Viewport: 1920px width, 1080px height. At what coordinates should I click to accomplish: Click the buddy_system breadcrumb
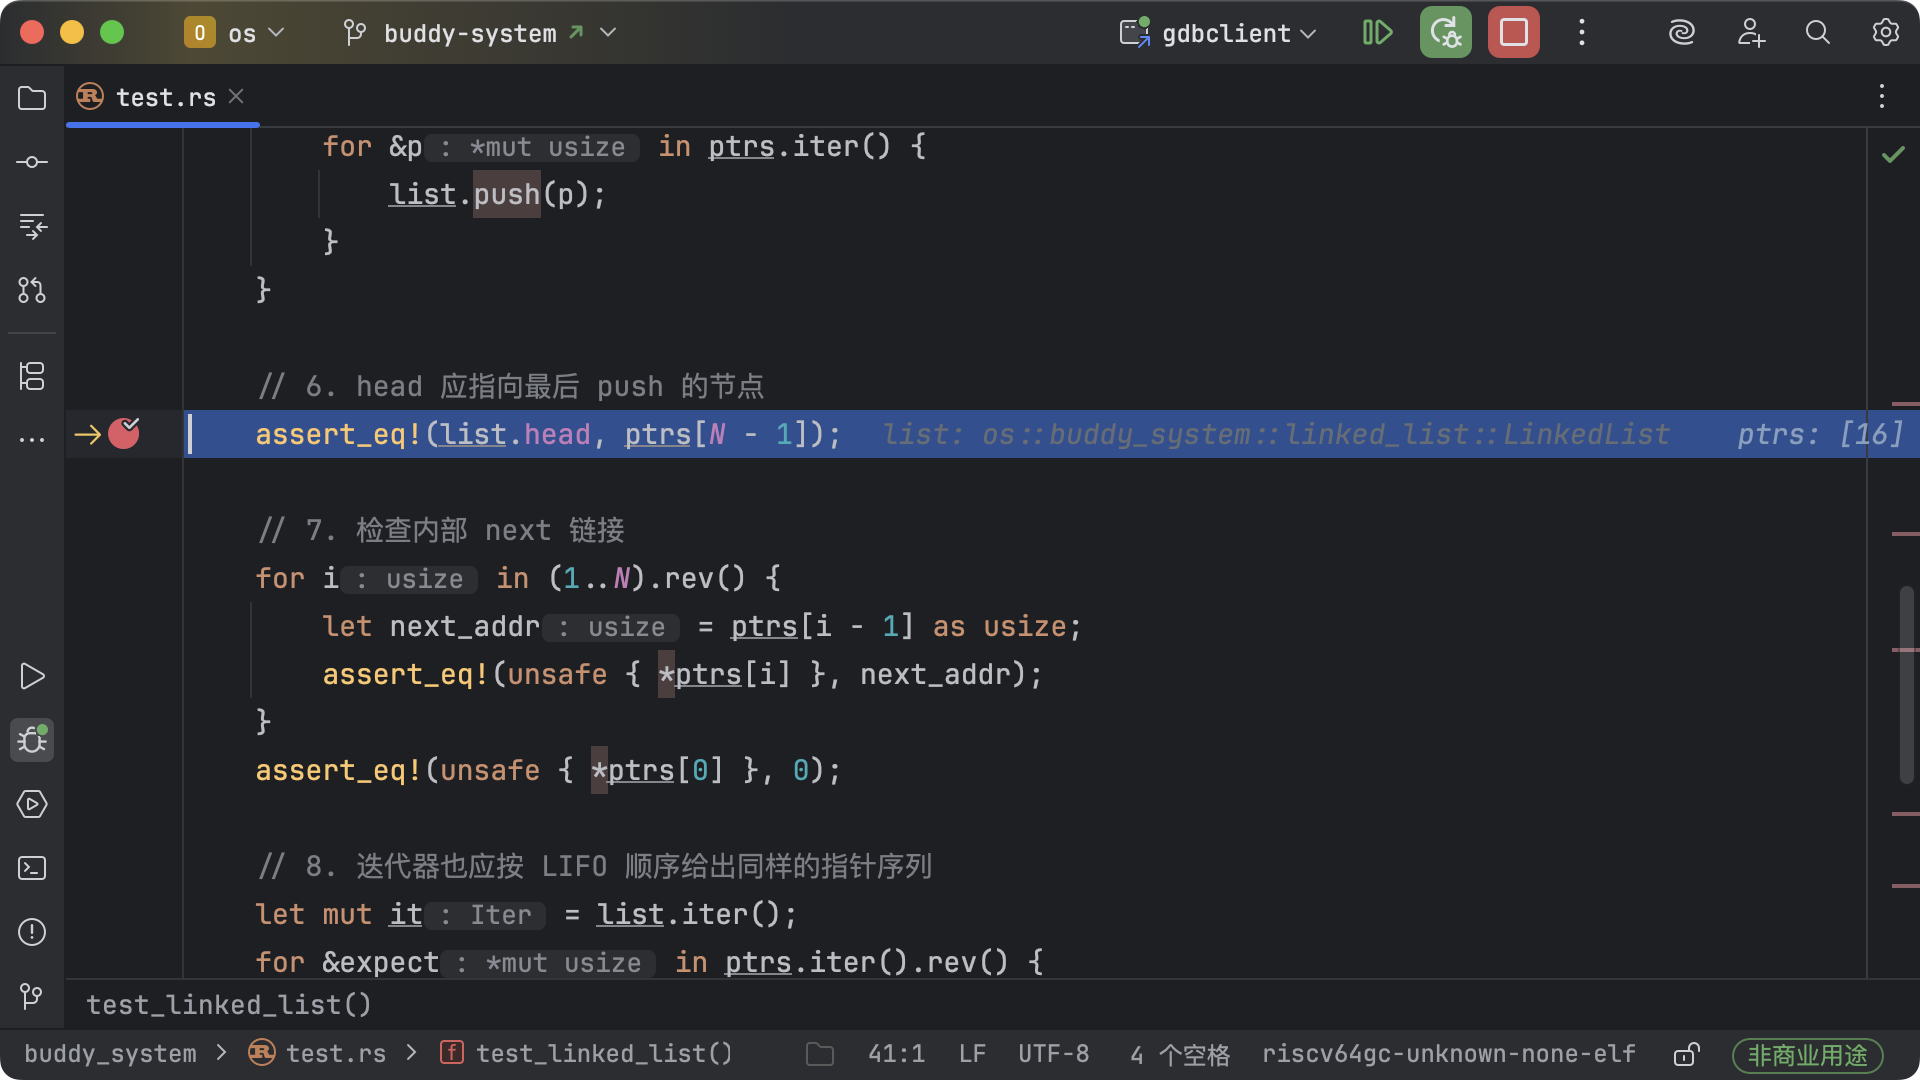click(110, 1054)
